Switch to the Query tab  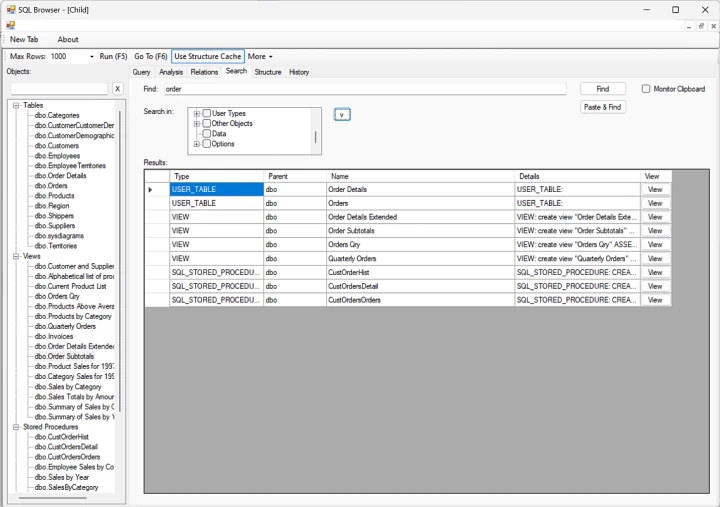(141, 72)
